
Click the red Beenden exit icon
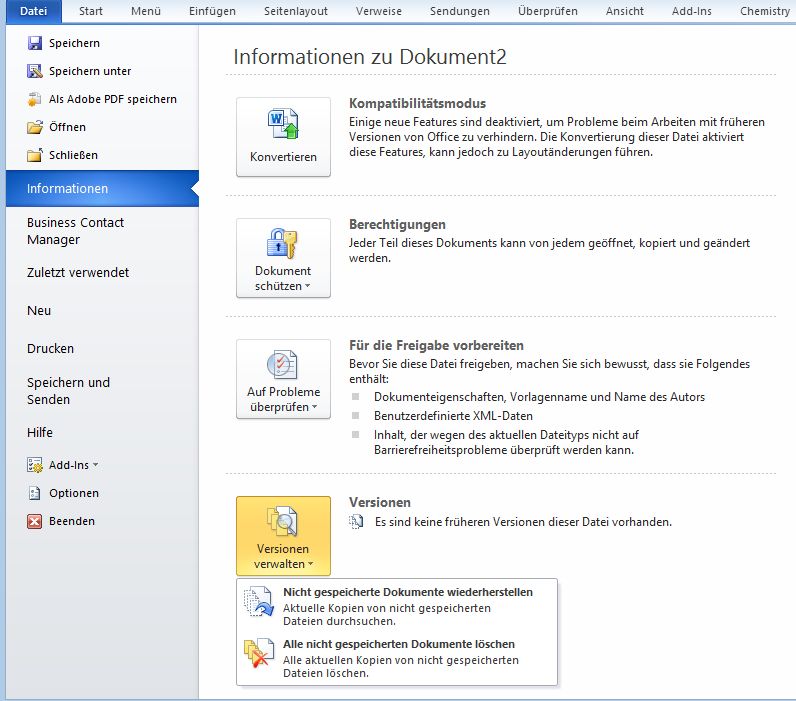coord(35,521)
